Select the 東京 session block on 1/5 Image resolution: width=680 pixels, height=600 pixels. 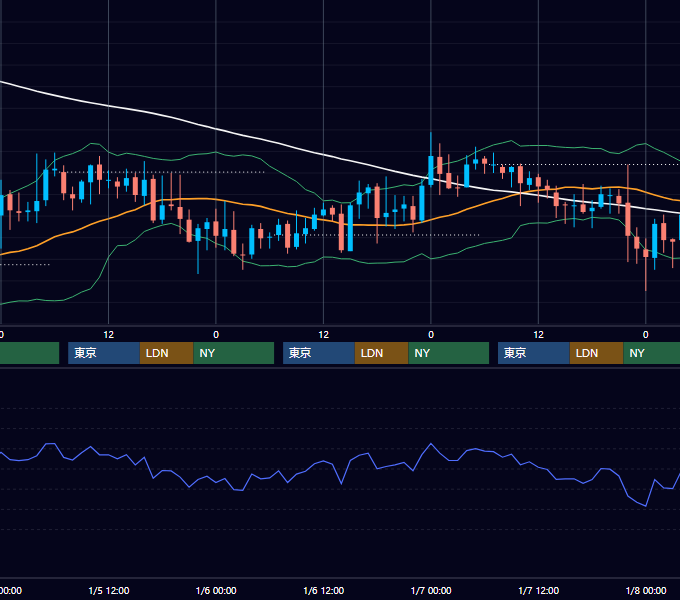tap(104, 353)
